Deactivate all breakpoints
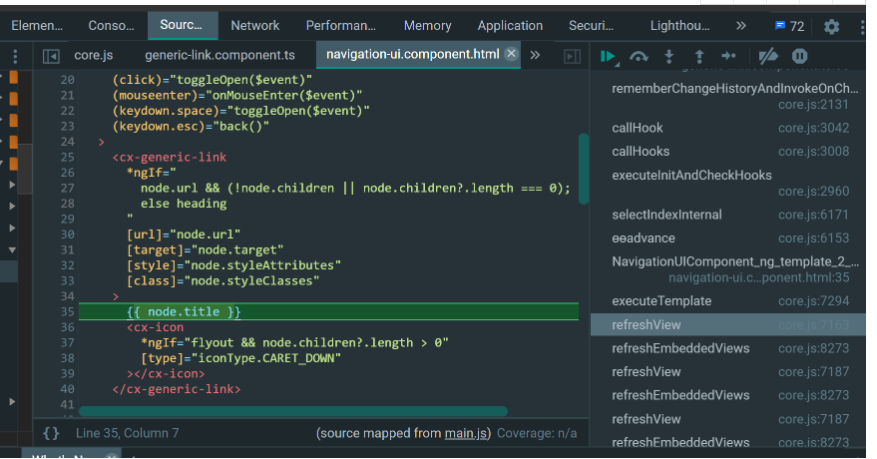Image resolution: width=877 pixels, height=459 pixels. pos(769,56)
